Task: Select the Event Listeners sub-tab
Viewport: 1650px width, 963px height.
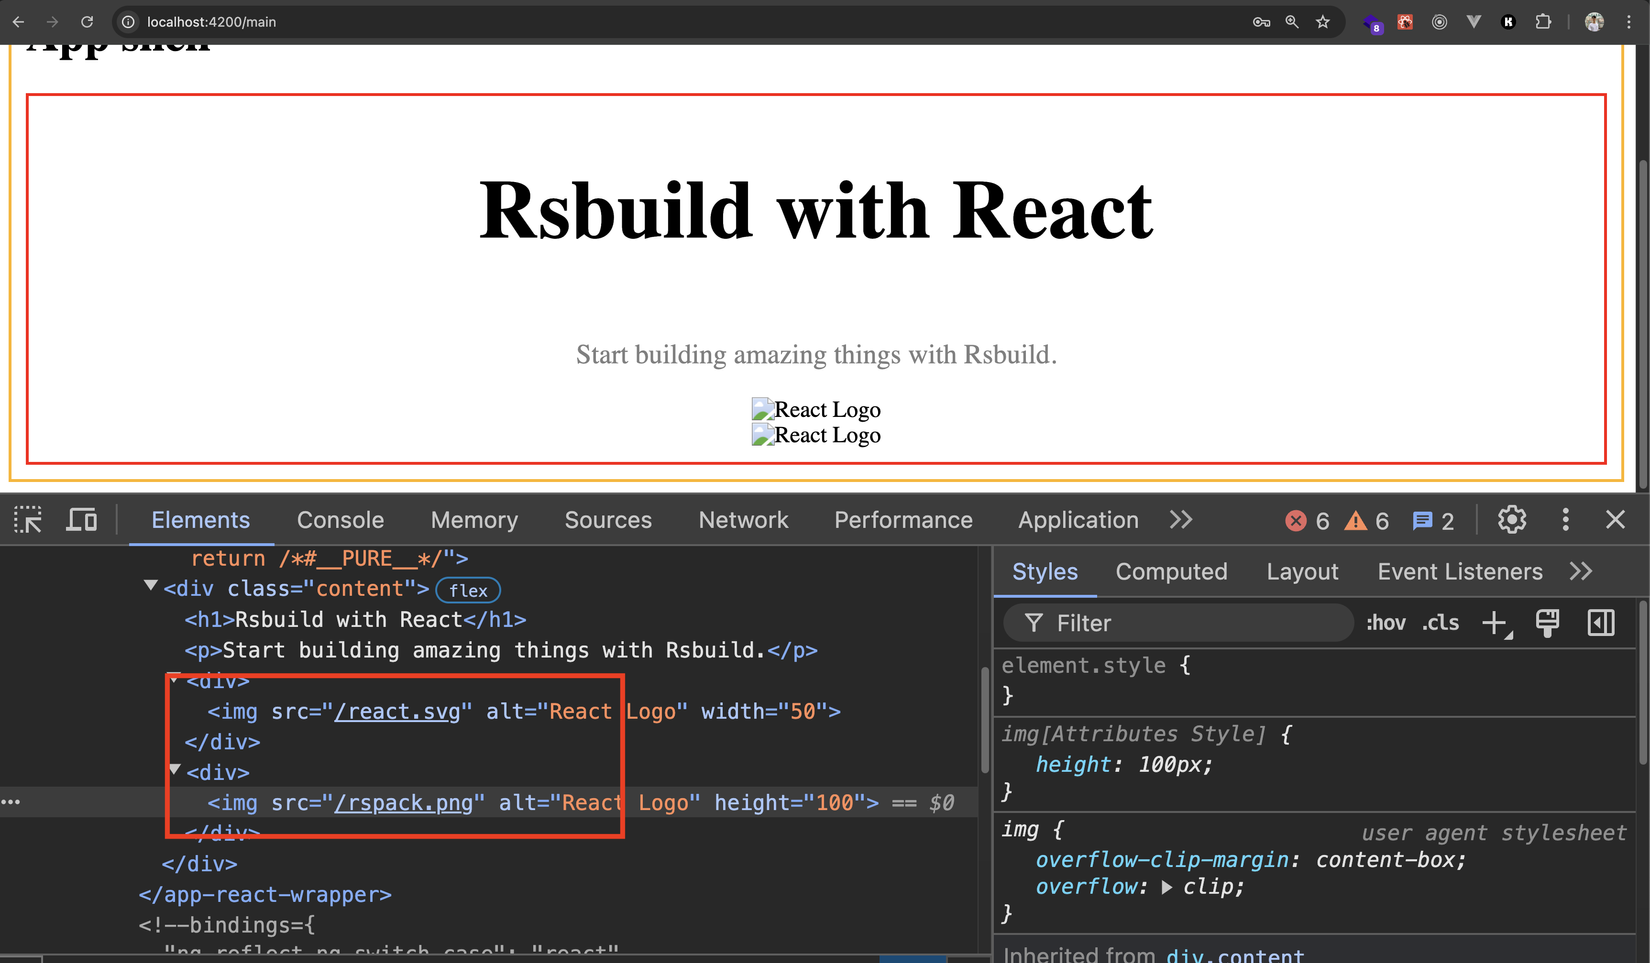Action: pos(1460,571)
